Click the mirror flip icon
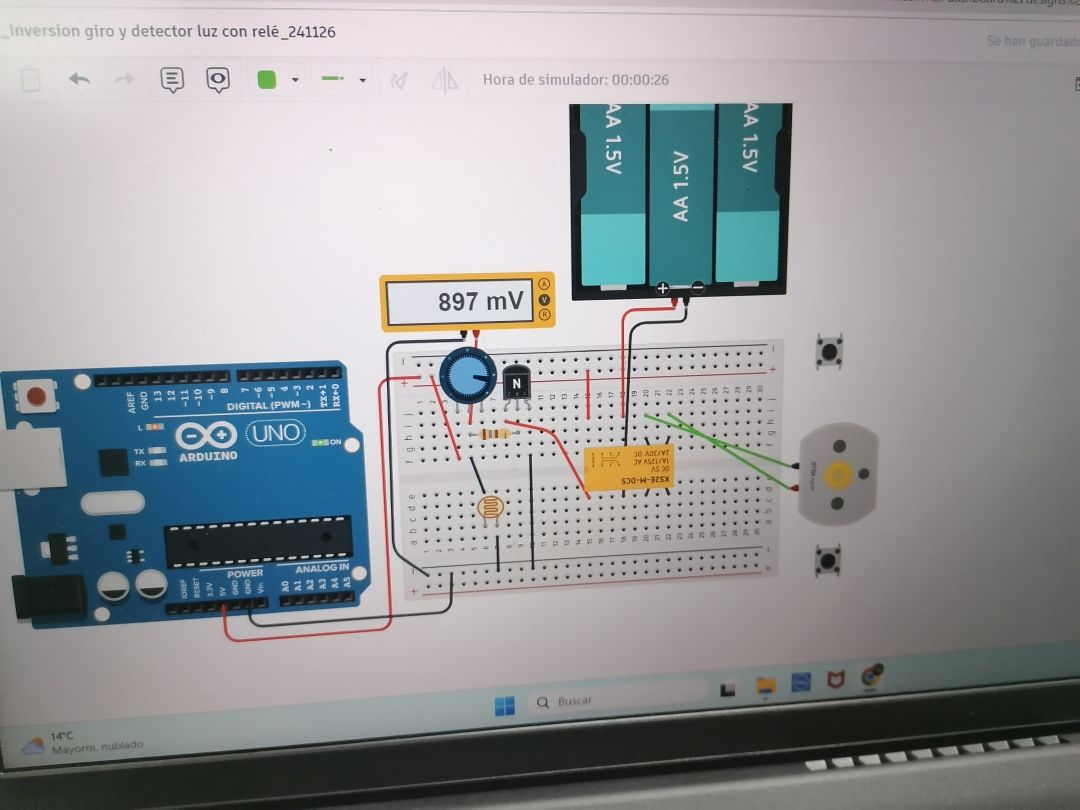Image resolution: width=1080 pixels, height=810 pixels. (x=444, y=81)
